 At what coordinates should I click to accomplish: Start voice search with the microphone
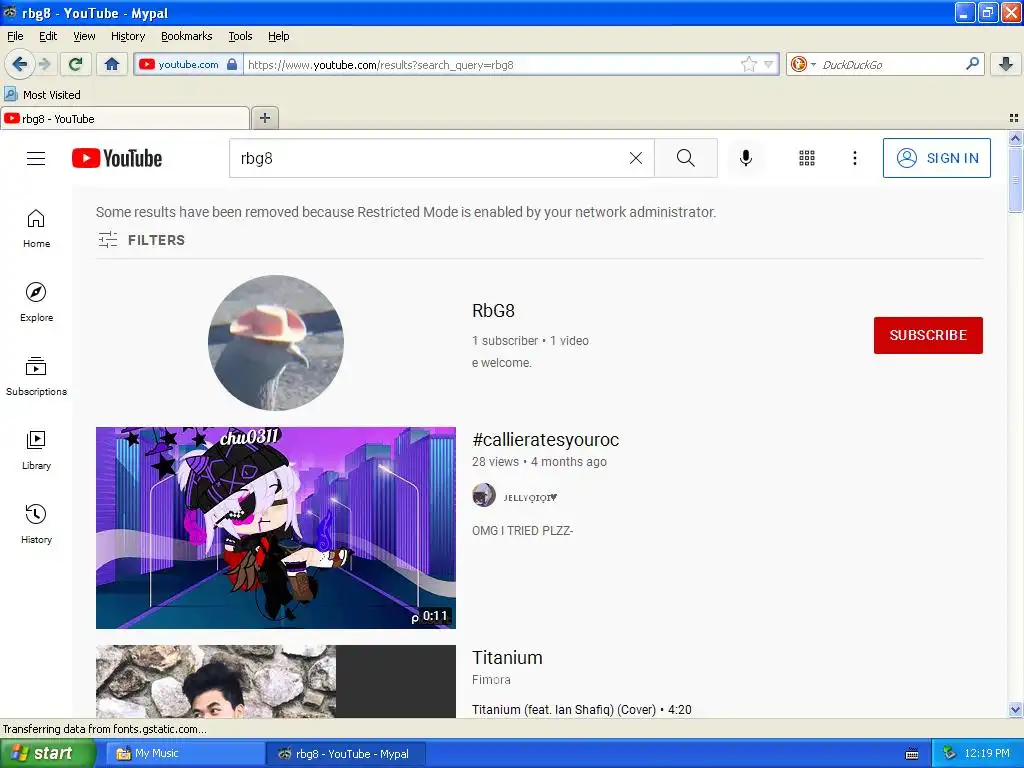746,158
